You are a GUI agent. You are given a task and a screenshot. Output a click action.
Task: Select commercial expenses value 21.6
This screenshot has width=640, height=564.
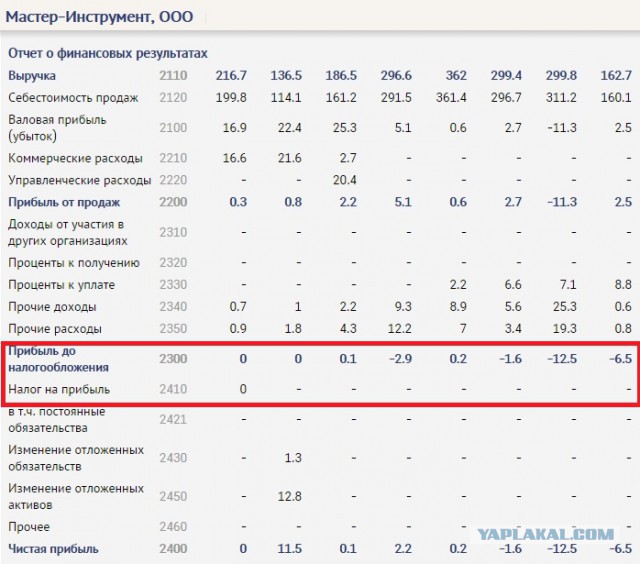click(x=289, y=158)
